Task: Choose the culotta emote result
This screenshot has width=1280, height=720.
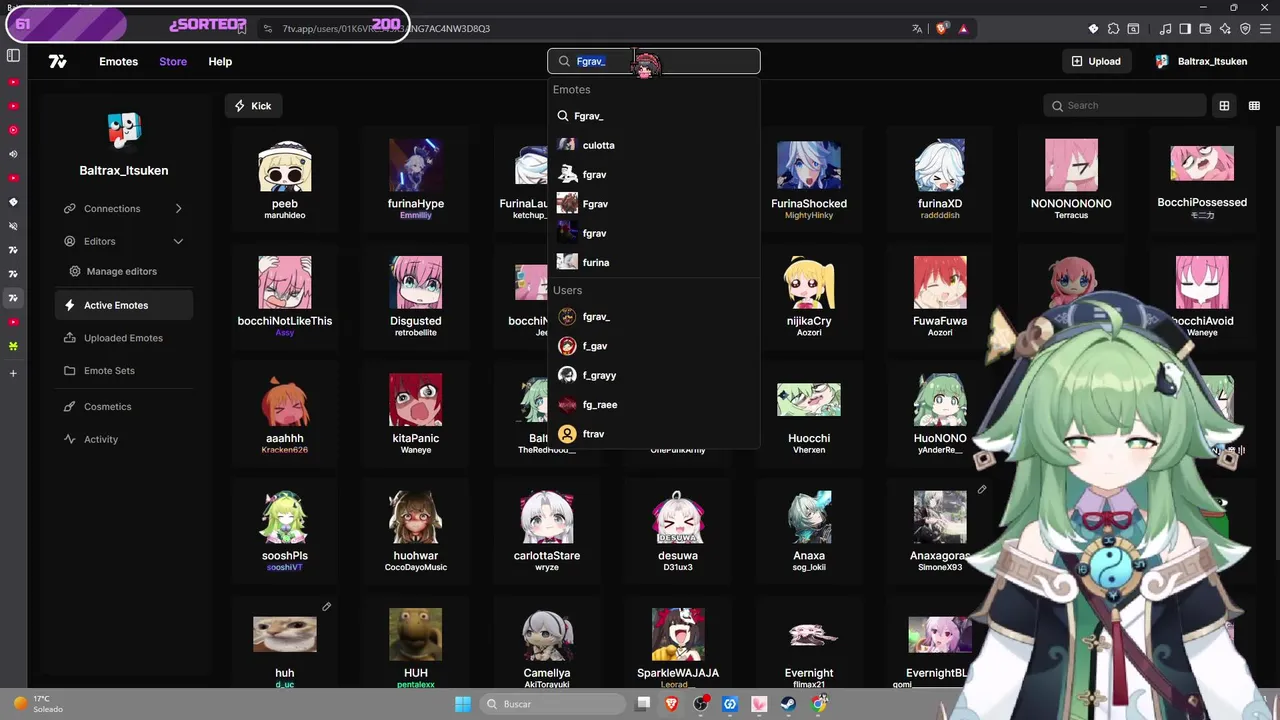Action: click(x=654, y=145)
